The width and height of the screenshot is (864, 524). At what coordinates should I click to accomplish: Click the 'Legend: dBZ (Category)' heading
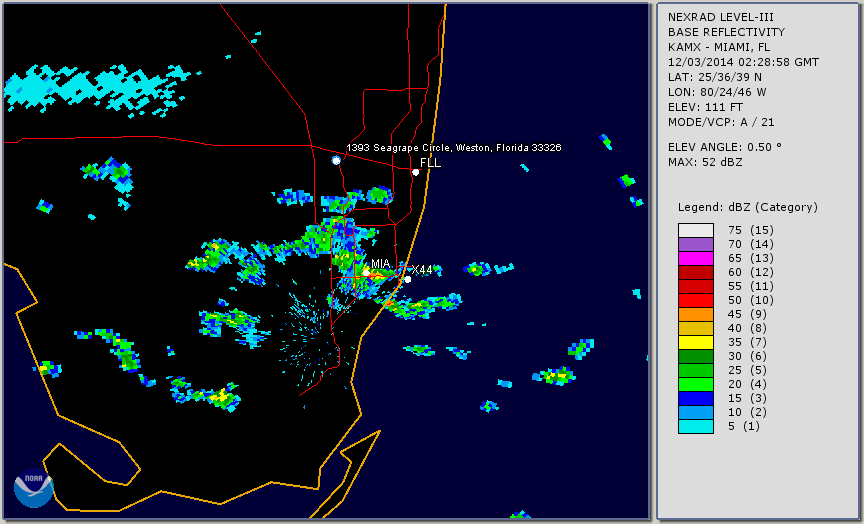click(748, 207)
